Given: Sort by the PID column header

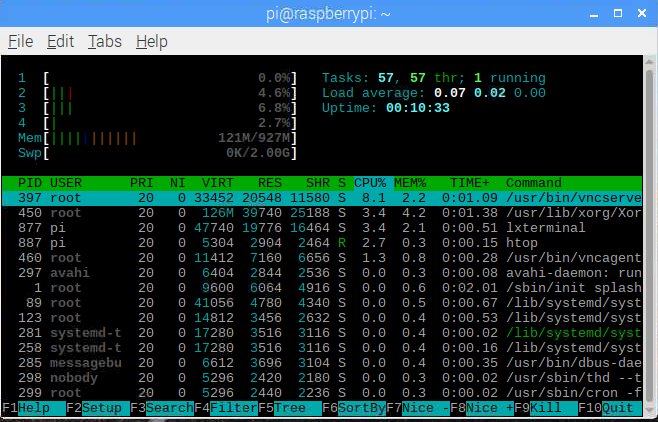Looking at the screenshot, I should (29, 183).
